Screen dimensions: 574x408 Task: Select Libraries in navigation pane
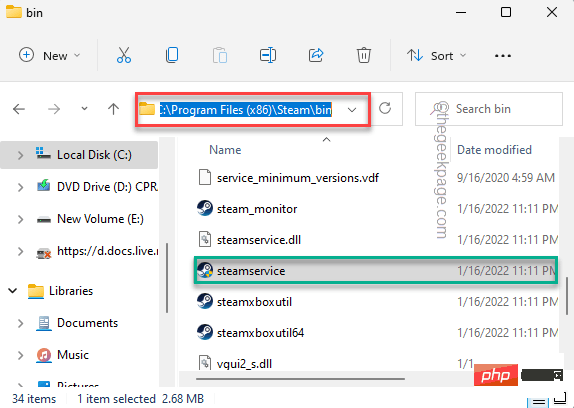point(71,291)
